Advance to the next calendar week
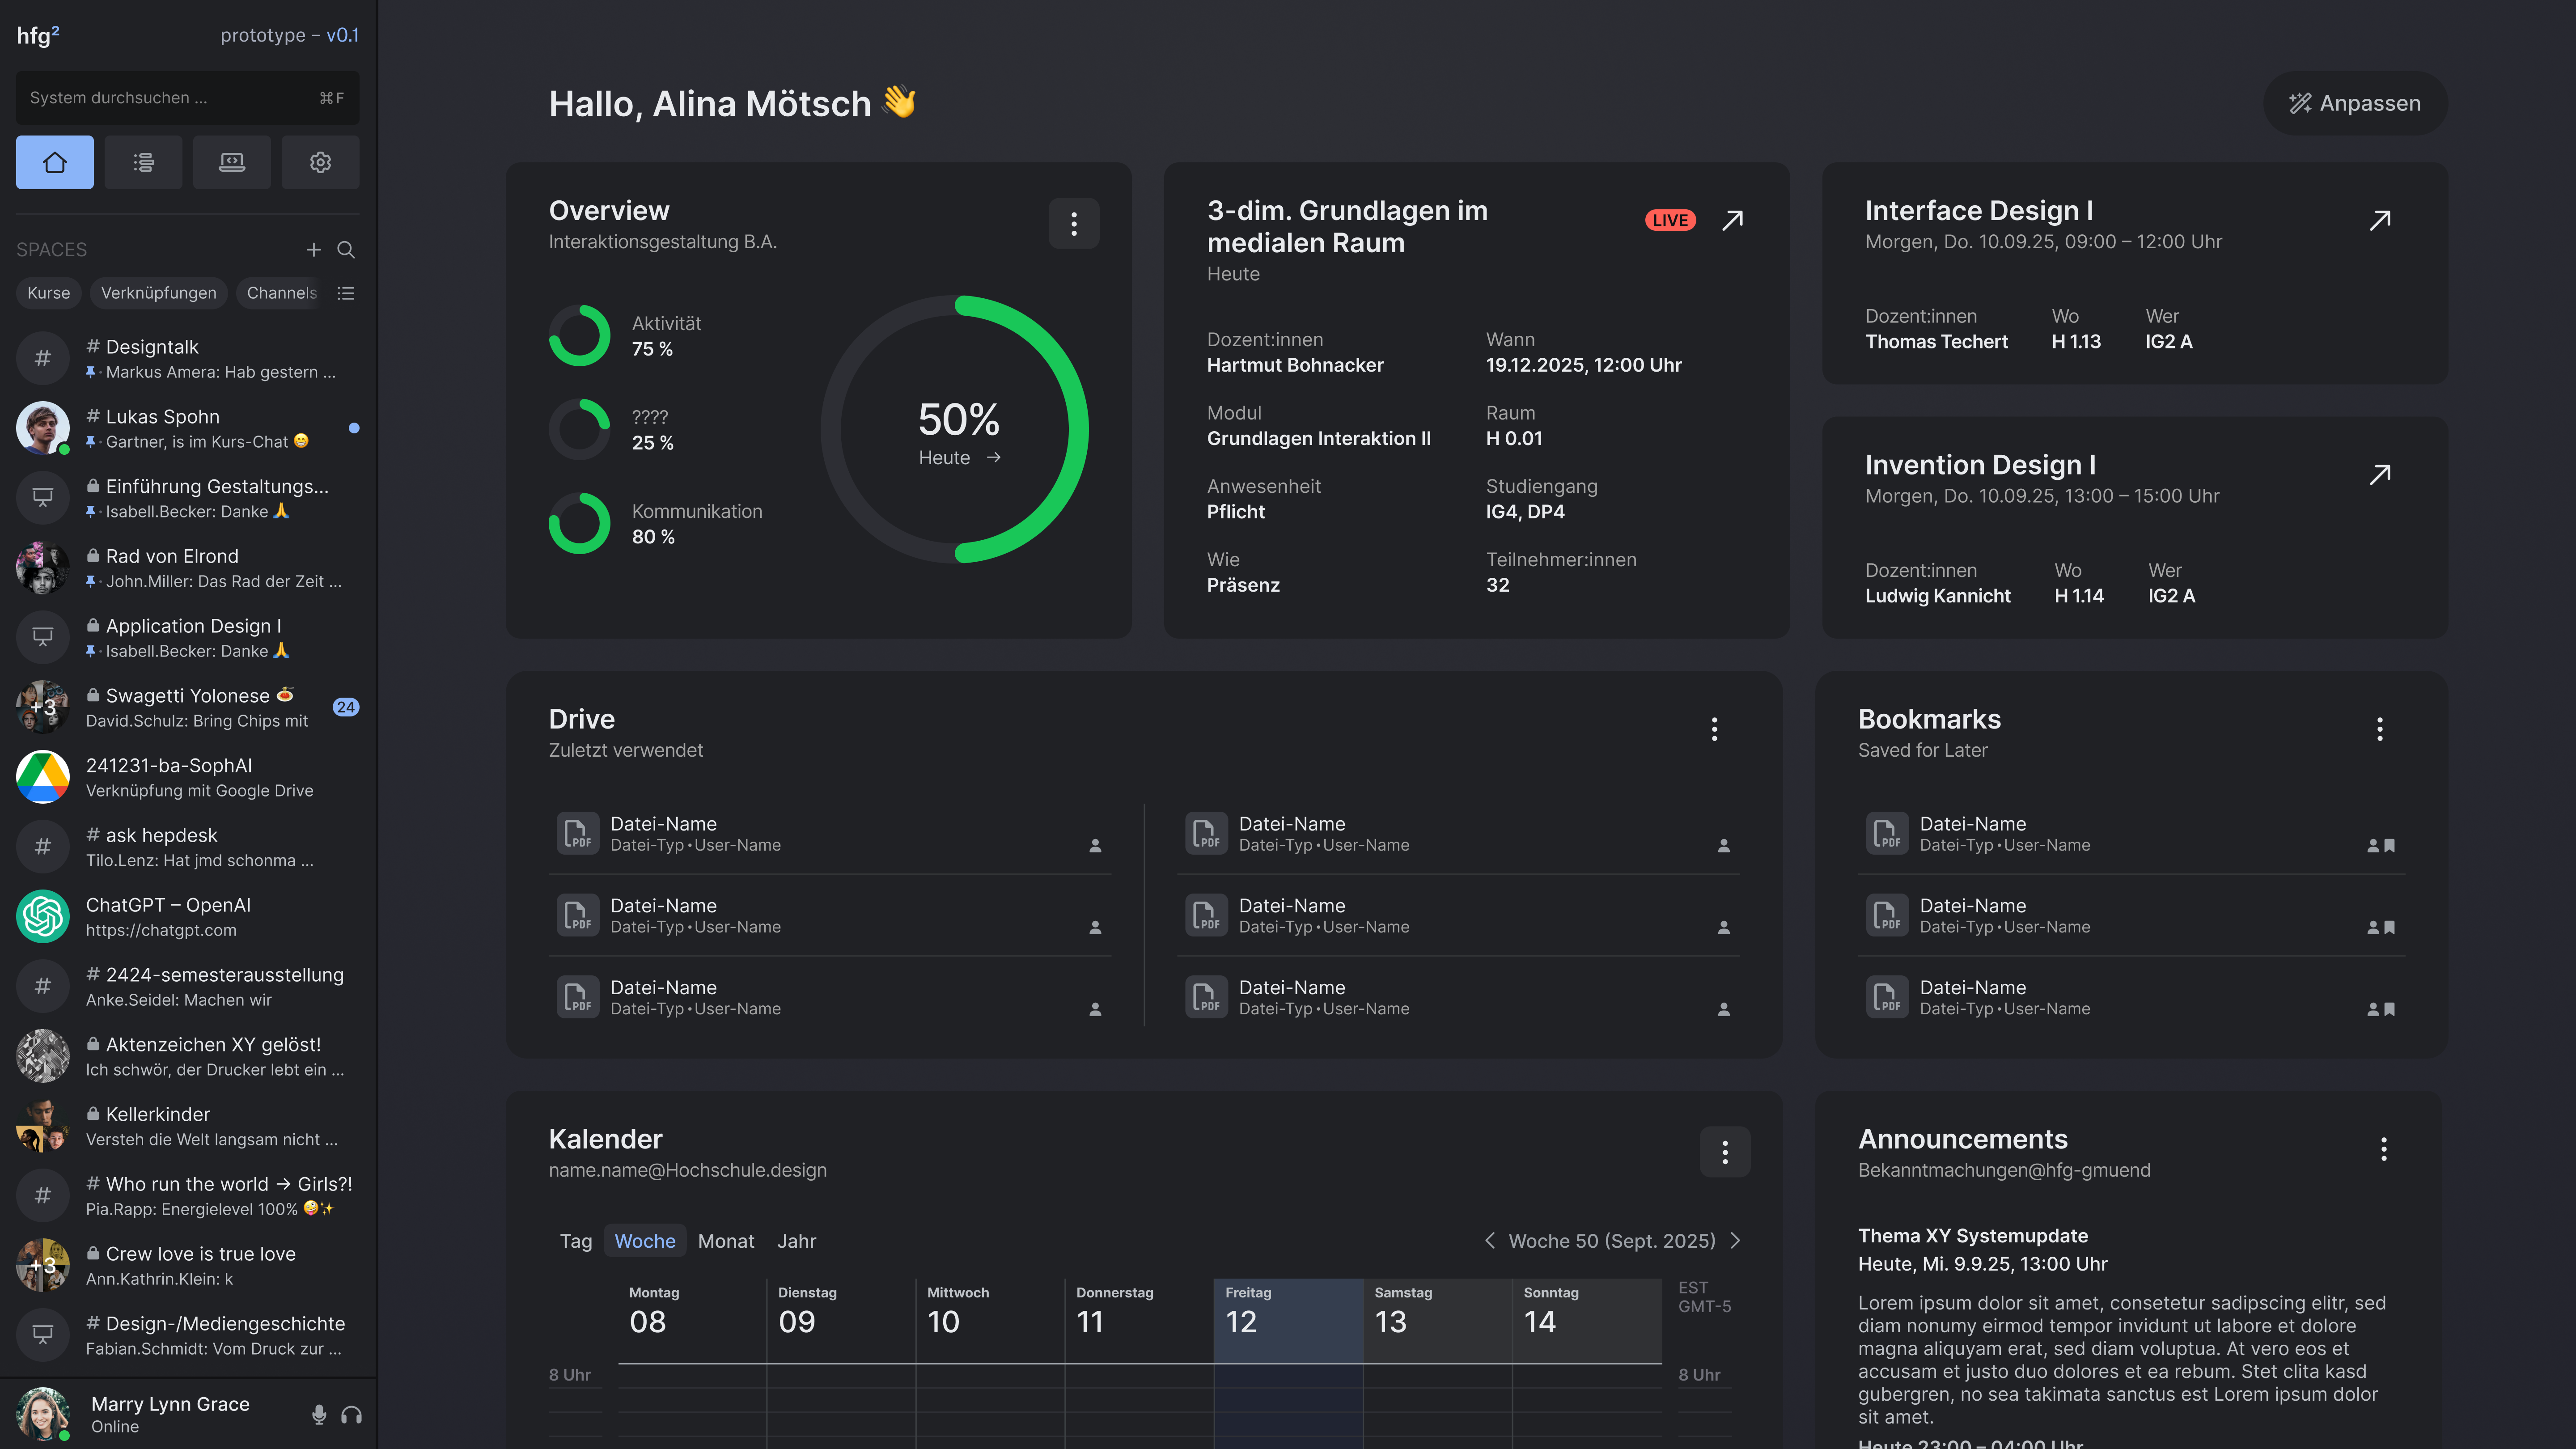 (x=1736, y=1240)
